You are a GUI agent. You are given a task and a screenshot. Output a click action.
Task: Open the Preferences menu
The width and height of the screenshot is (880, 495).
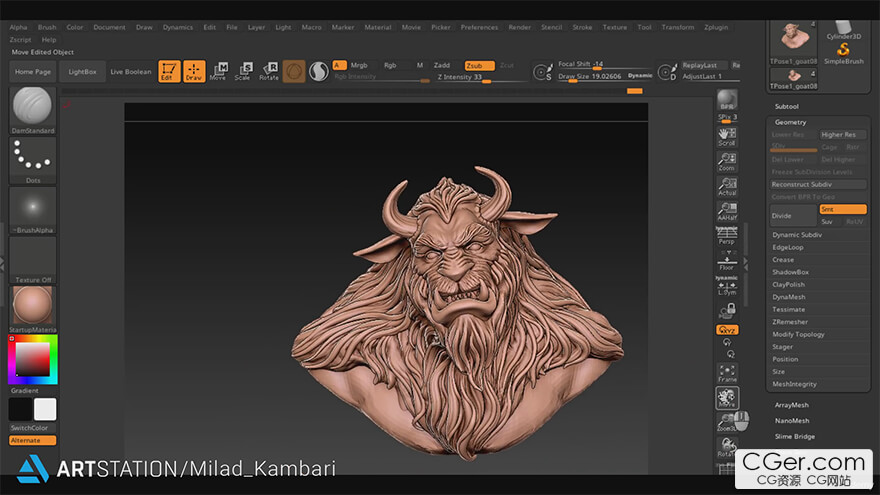coord(479,28)
